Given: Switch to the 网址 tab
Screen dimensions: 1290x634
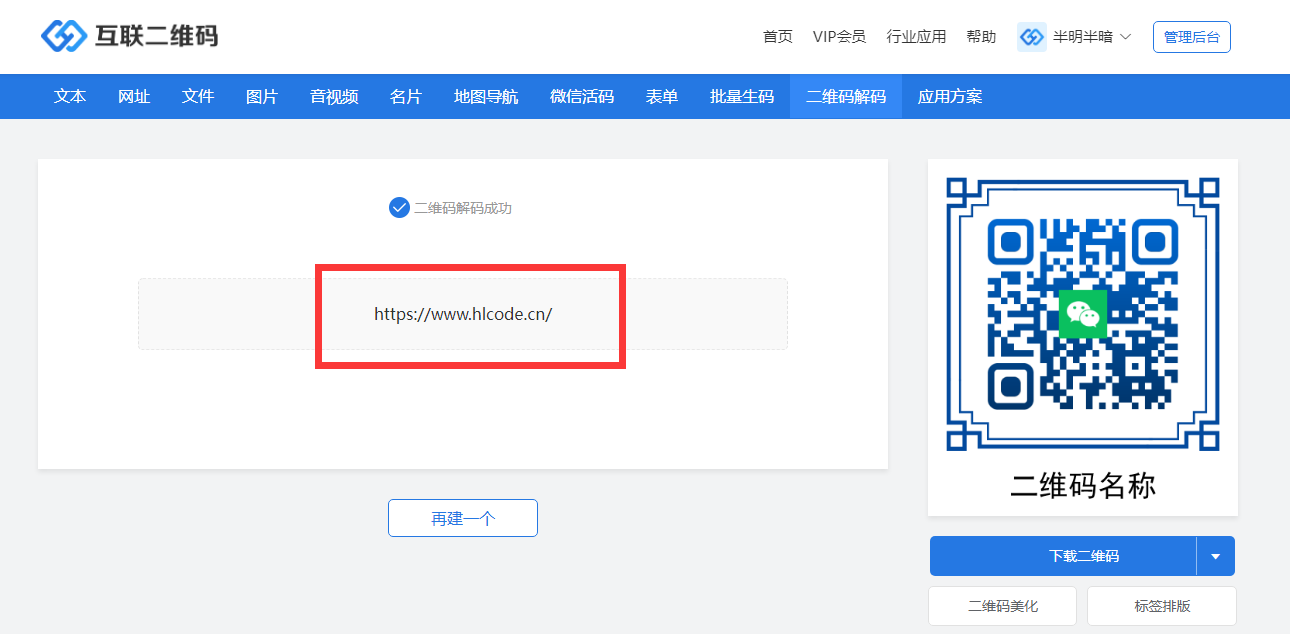Looking at the screenshot, I should [x=134, y=96].
